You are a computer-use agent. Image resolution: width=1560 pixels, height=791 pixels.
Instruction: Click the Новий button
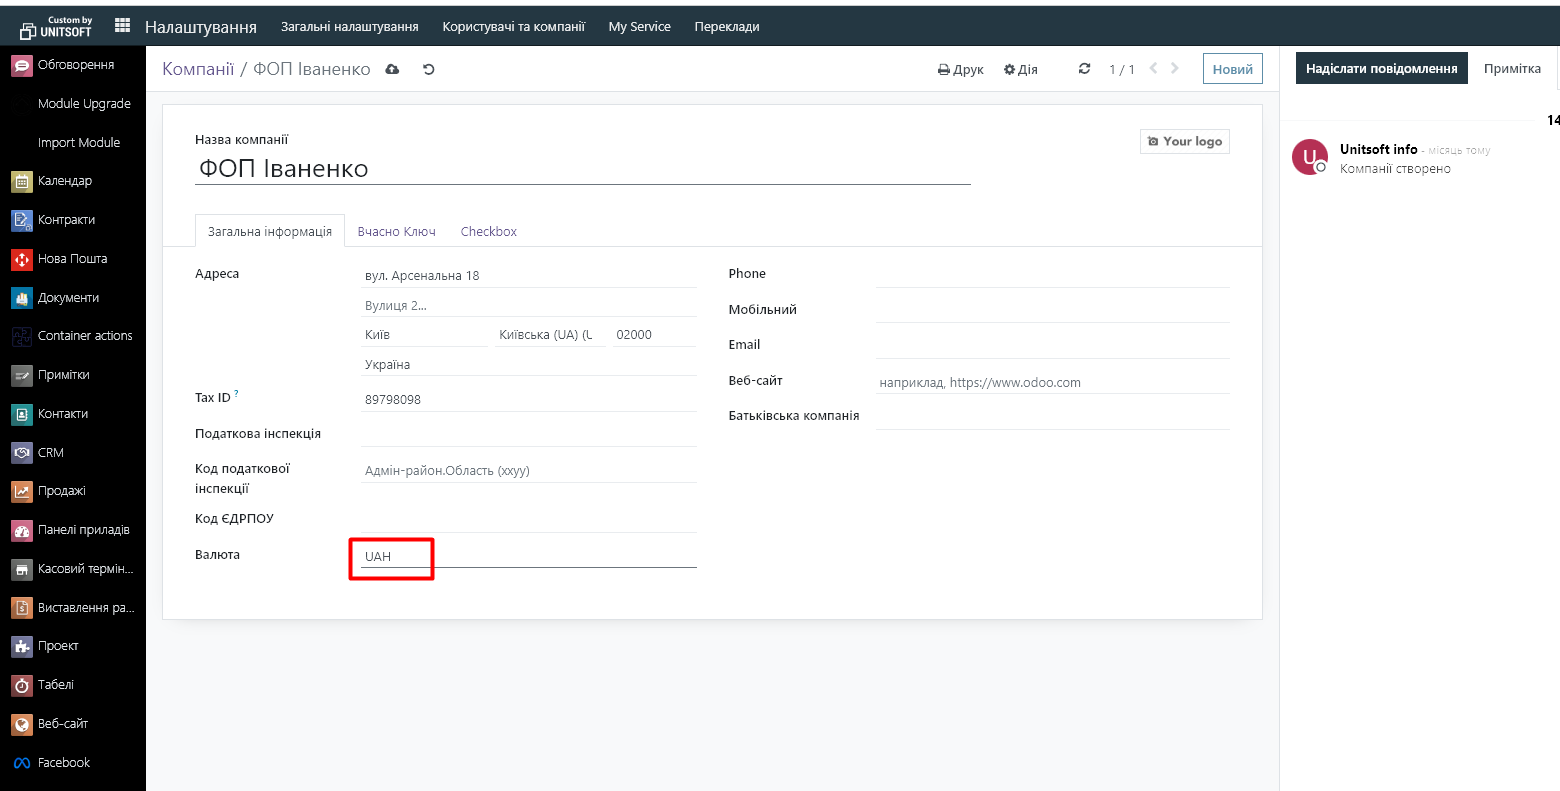pyautogui.click(x=1232, y=69)
